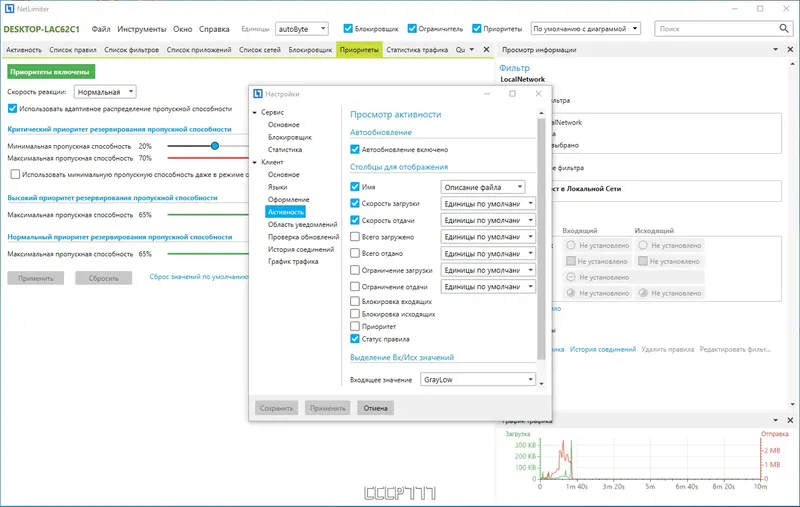Click into the Поиск search field
The image size is (800, 507).
click(716, 29)
